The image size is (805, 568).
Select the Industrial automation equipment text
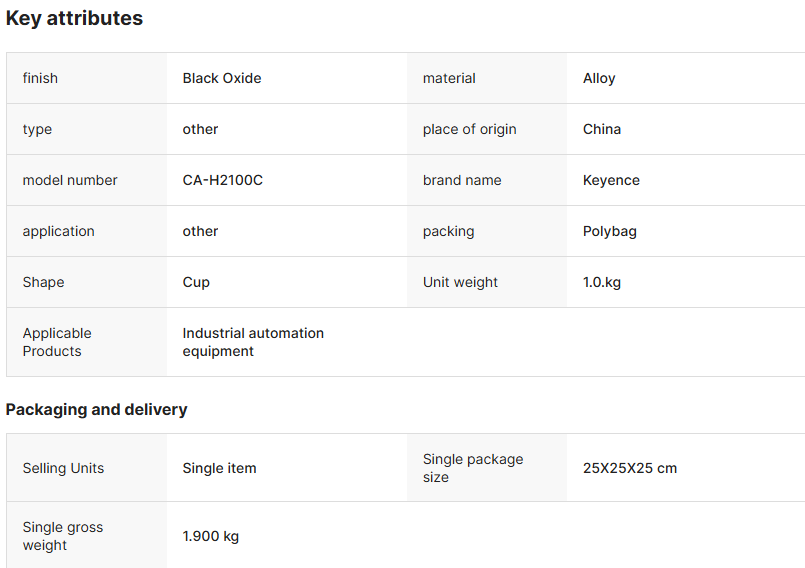click(253, 342)
